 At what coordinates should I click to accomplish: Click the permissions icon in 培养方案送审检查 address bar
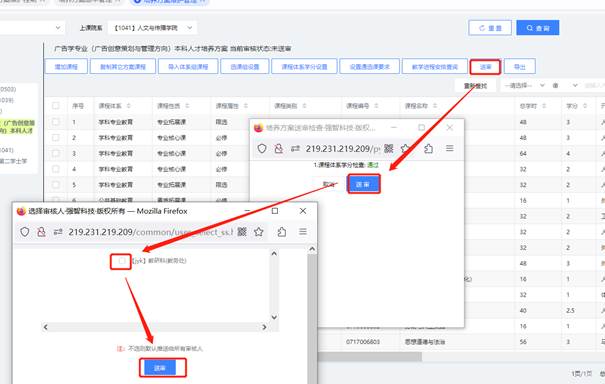(295, 149)
